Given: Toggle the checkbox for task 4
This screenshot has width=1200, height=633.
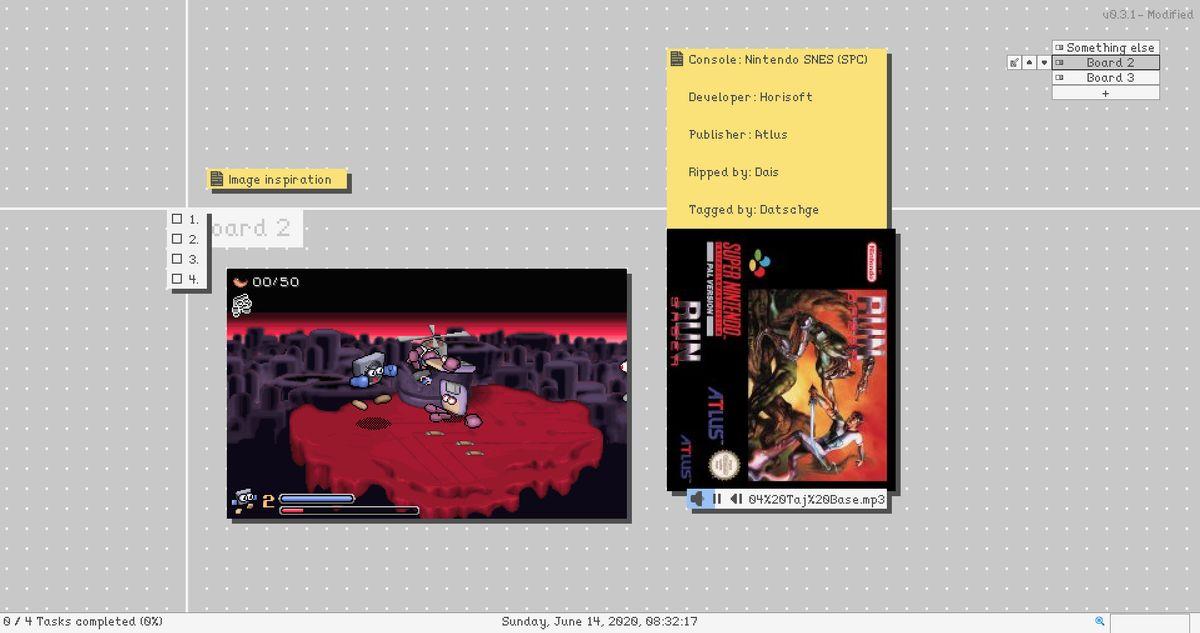Looking at the screenshot, I should pos(177,279).
